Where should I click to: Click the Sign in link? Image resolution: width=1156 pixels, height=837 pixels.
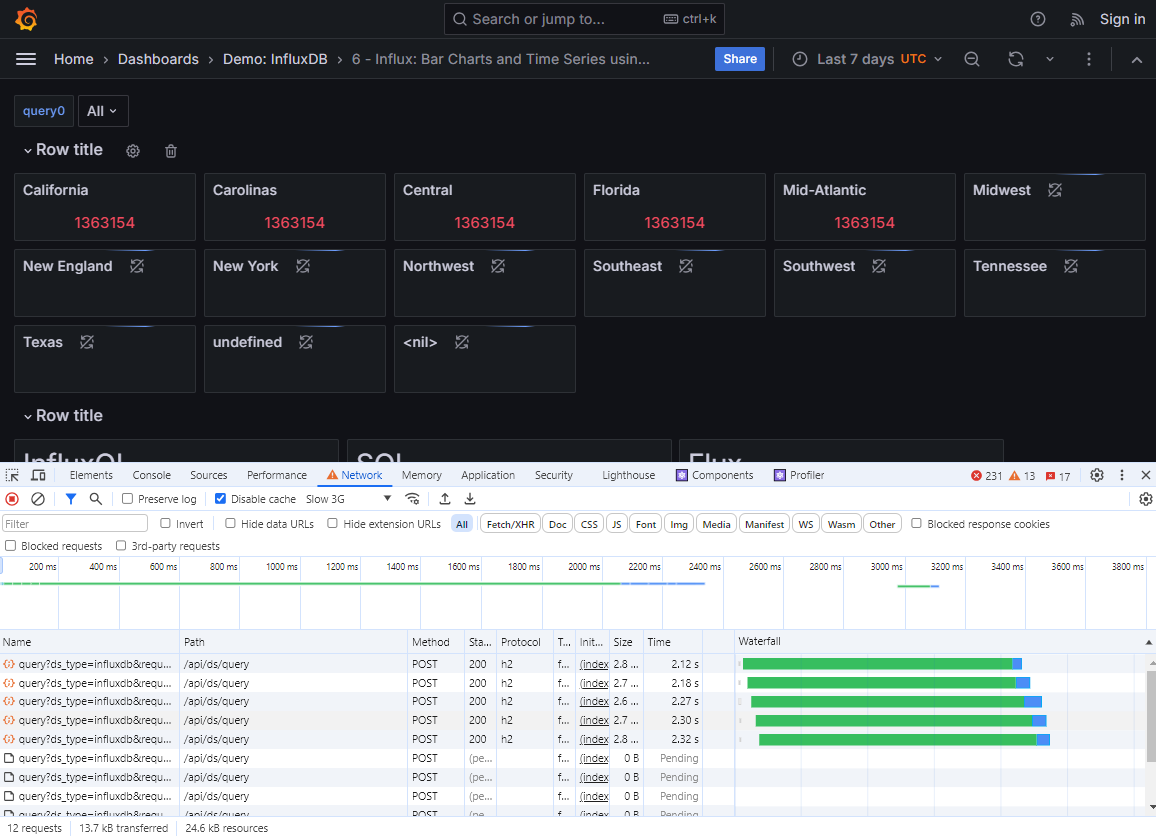(1122, 19)
